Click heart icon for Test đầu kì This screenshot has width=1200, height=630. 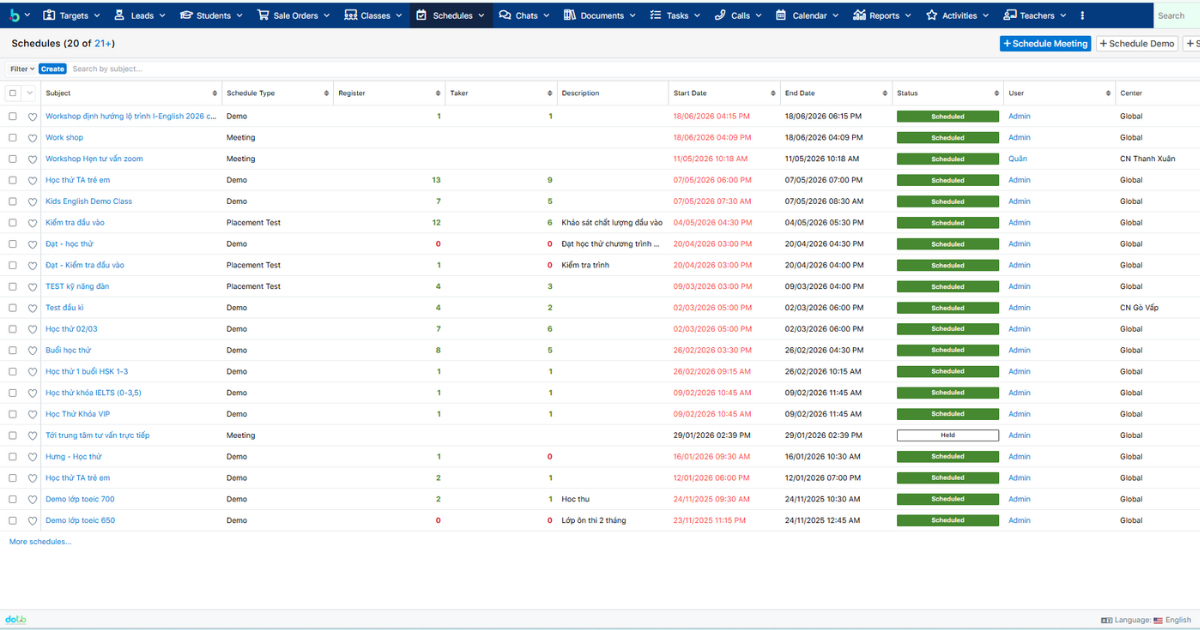(x=32, y=308)
